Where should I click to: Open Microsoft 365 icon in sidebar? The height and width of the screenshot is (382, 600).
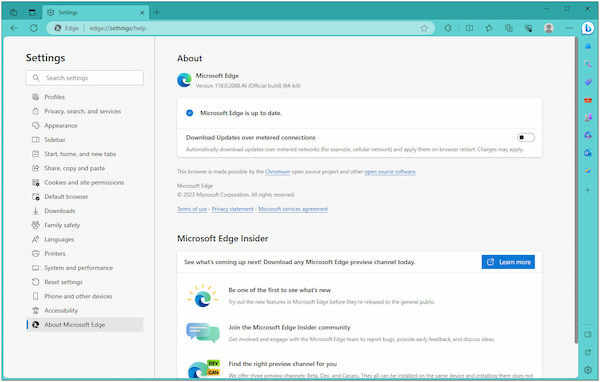(x=588, y=135)
